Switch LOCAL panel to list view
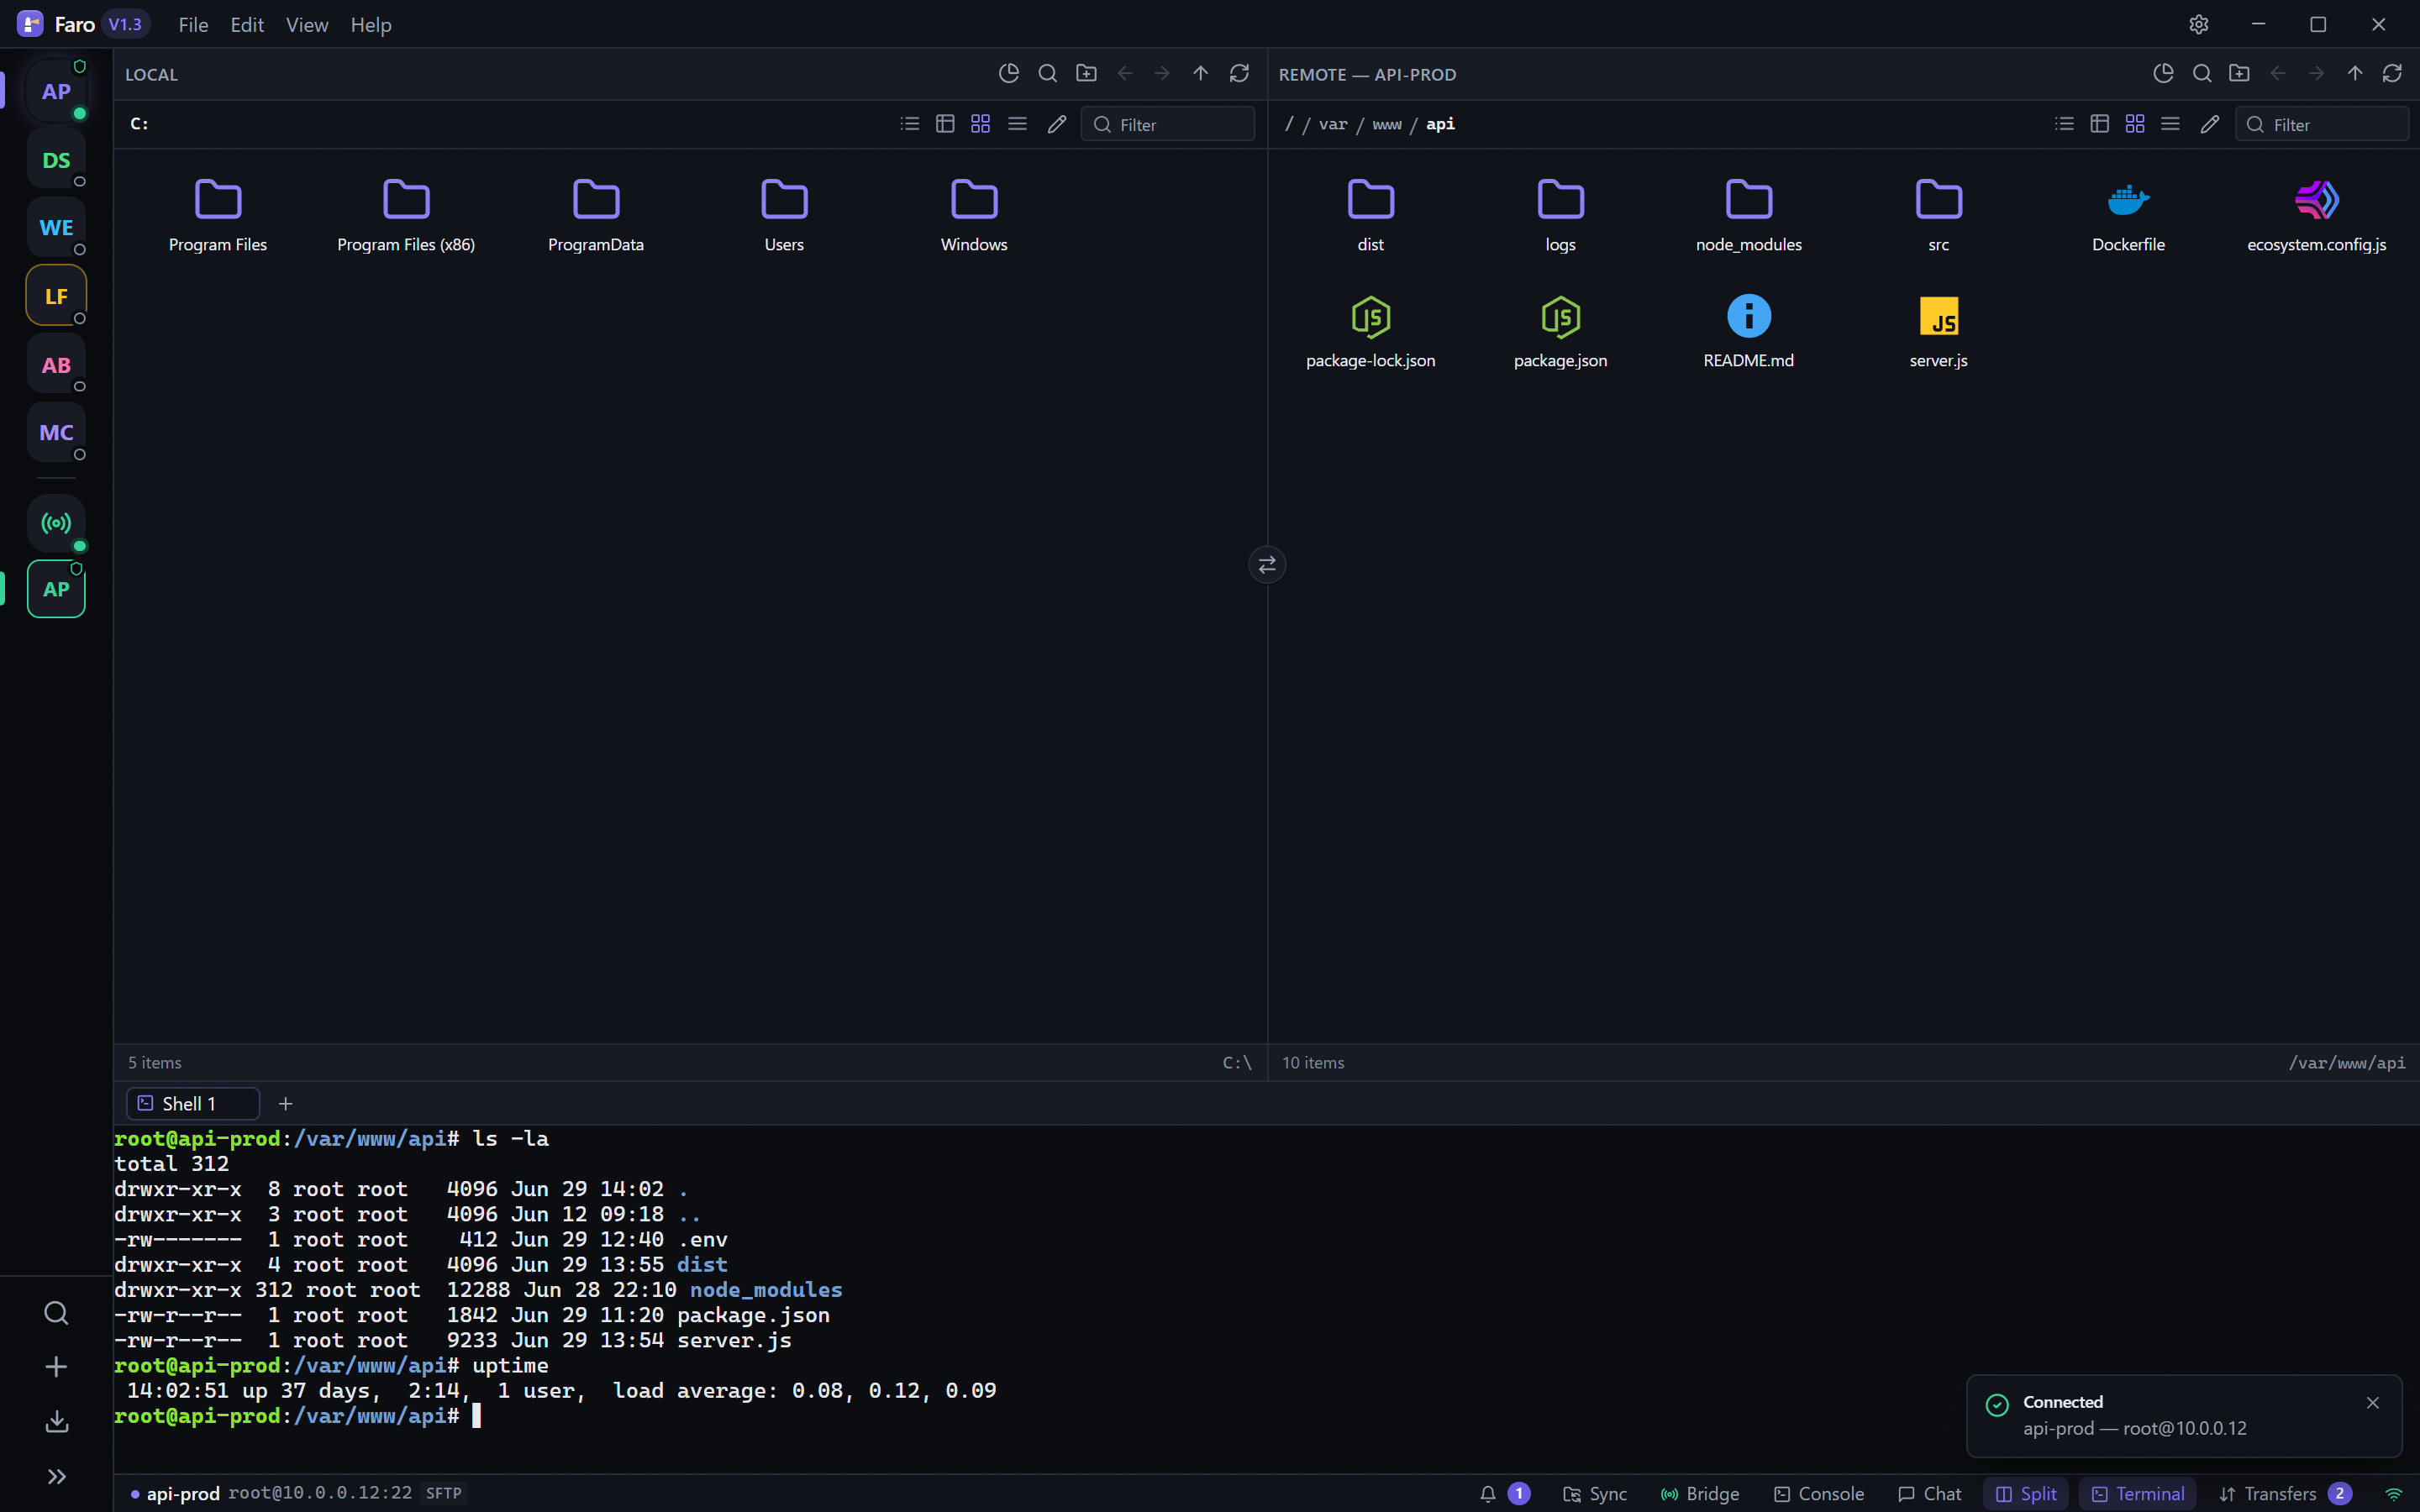2420x1512 pixels. pos(909,124)
